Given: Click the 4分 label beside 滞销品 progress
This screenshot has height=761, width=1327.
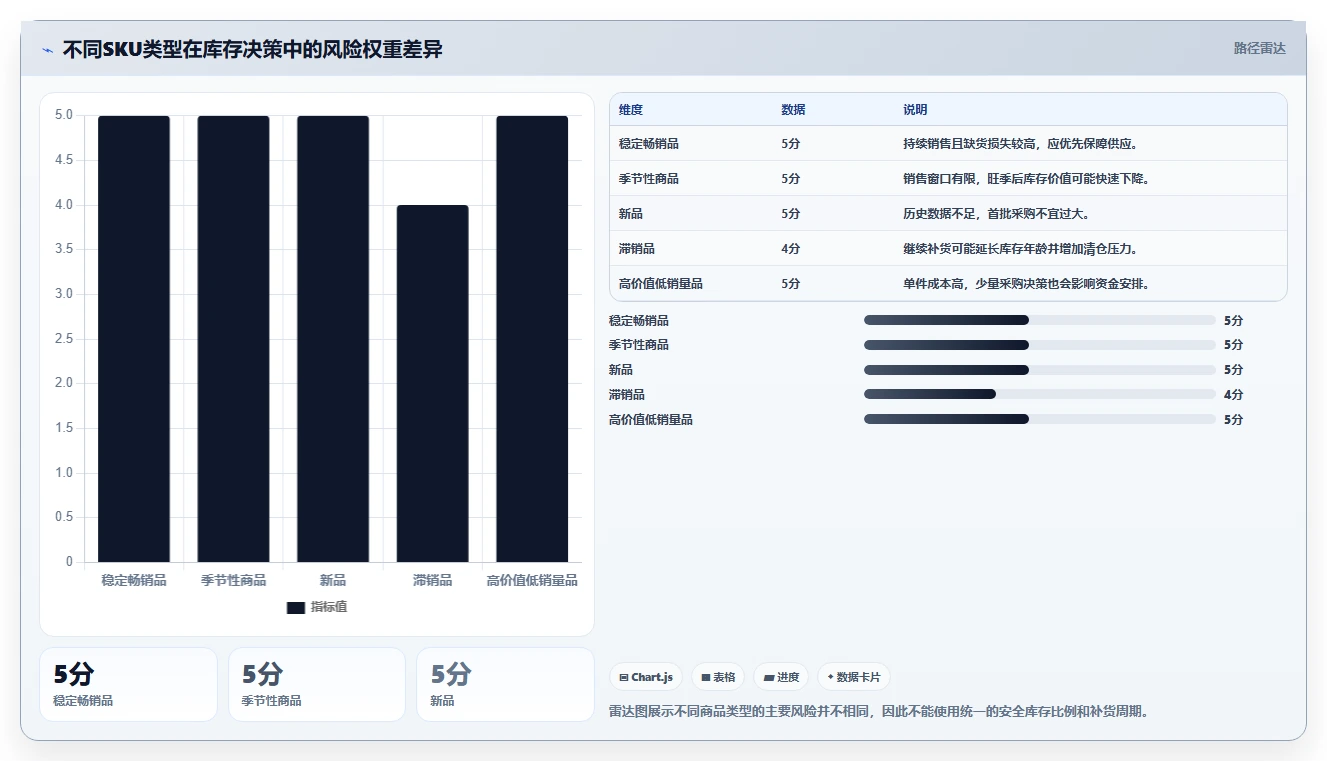Looking at the screenshot, I should pyautogui.click(x=1233, y=395).
